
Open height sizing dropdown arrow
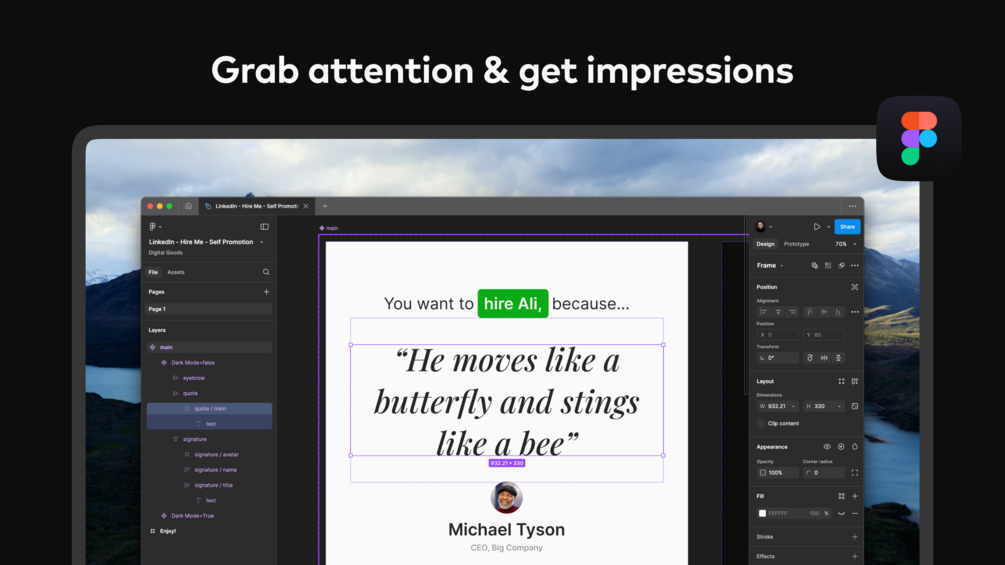839,406
